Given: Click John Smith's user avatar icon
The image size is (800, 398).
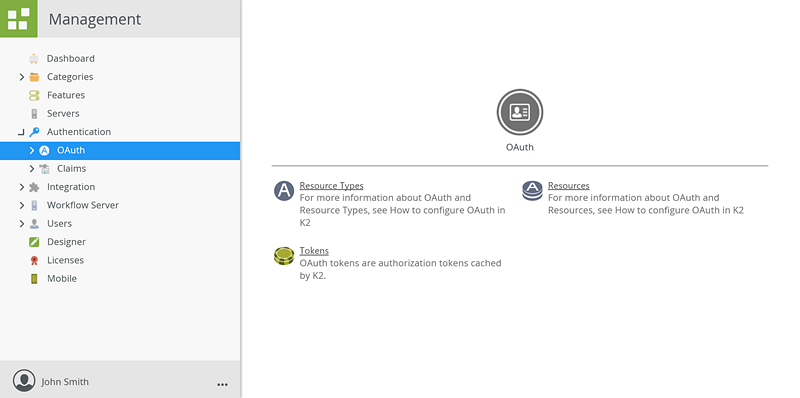Looking at the screenshot, I should (24, 381).
